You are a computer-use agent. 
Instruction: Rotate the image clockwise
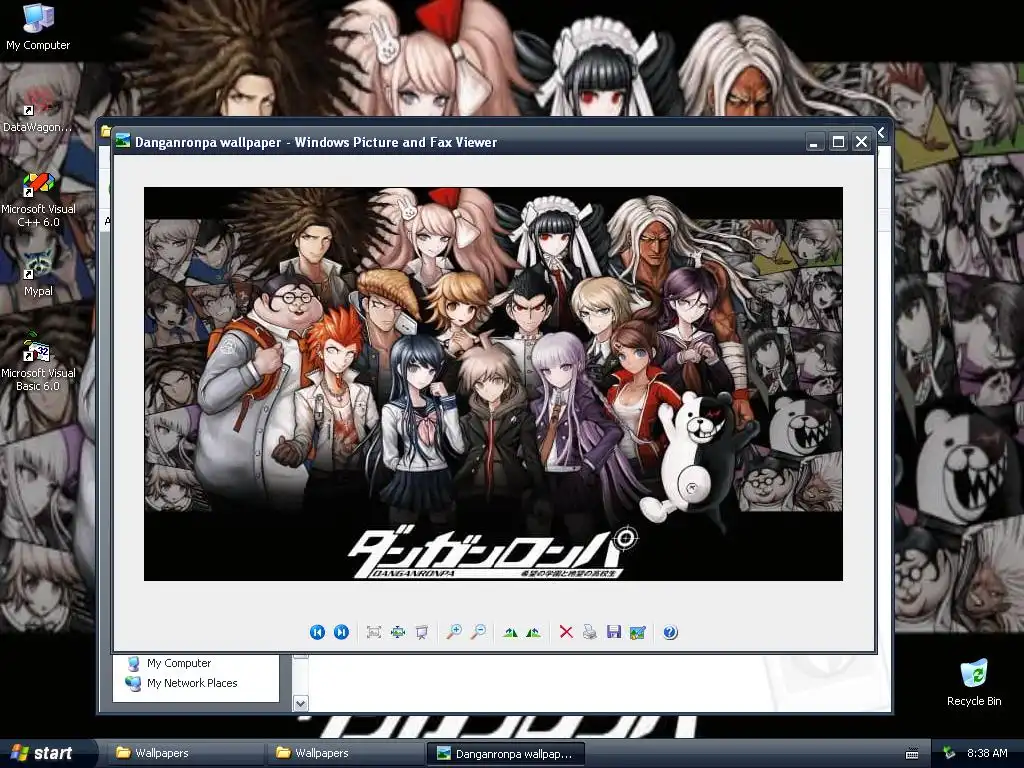click(x=511, y=632)
